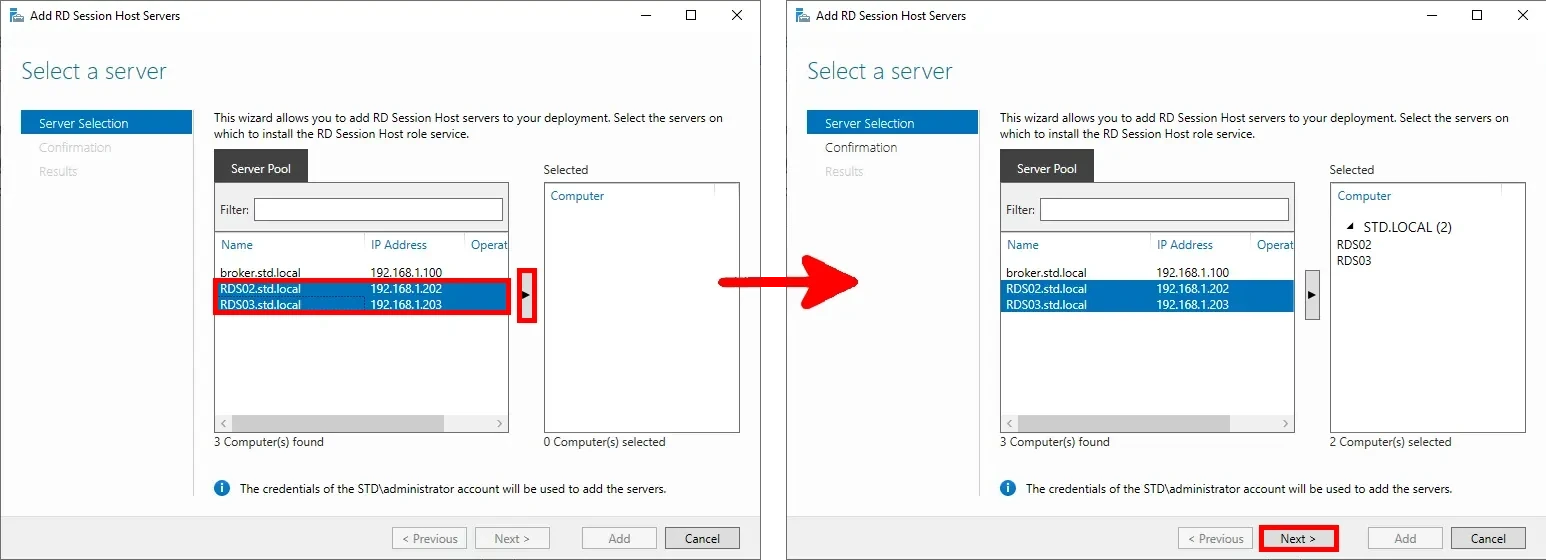This screenshot has width=1546, height=560.
Task: Open Server Selection step in right window
Action: pyautogui.click(x=892, y=123)
